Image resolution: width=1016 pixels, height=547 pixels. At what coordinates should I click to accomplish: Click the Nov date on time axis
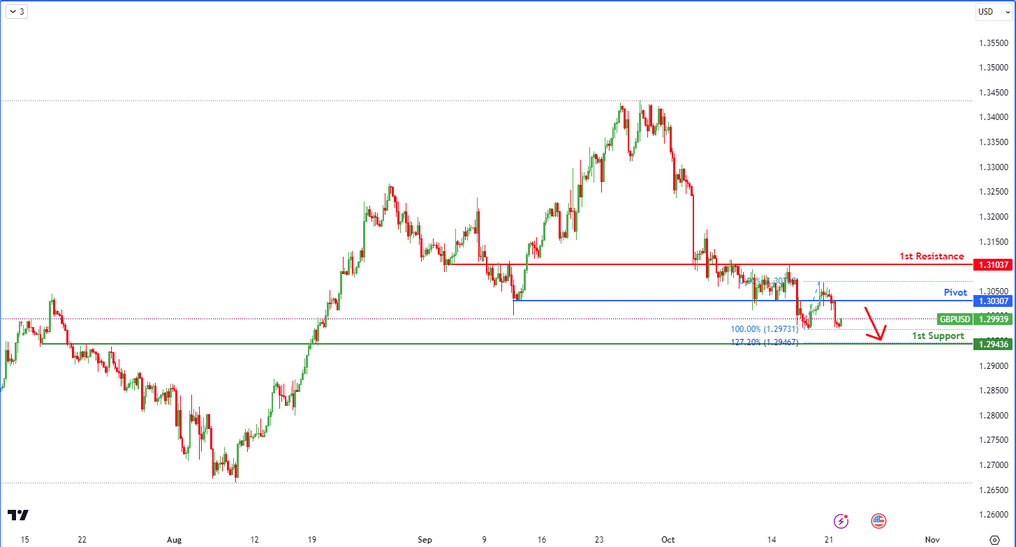pos(932,540)
